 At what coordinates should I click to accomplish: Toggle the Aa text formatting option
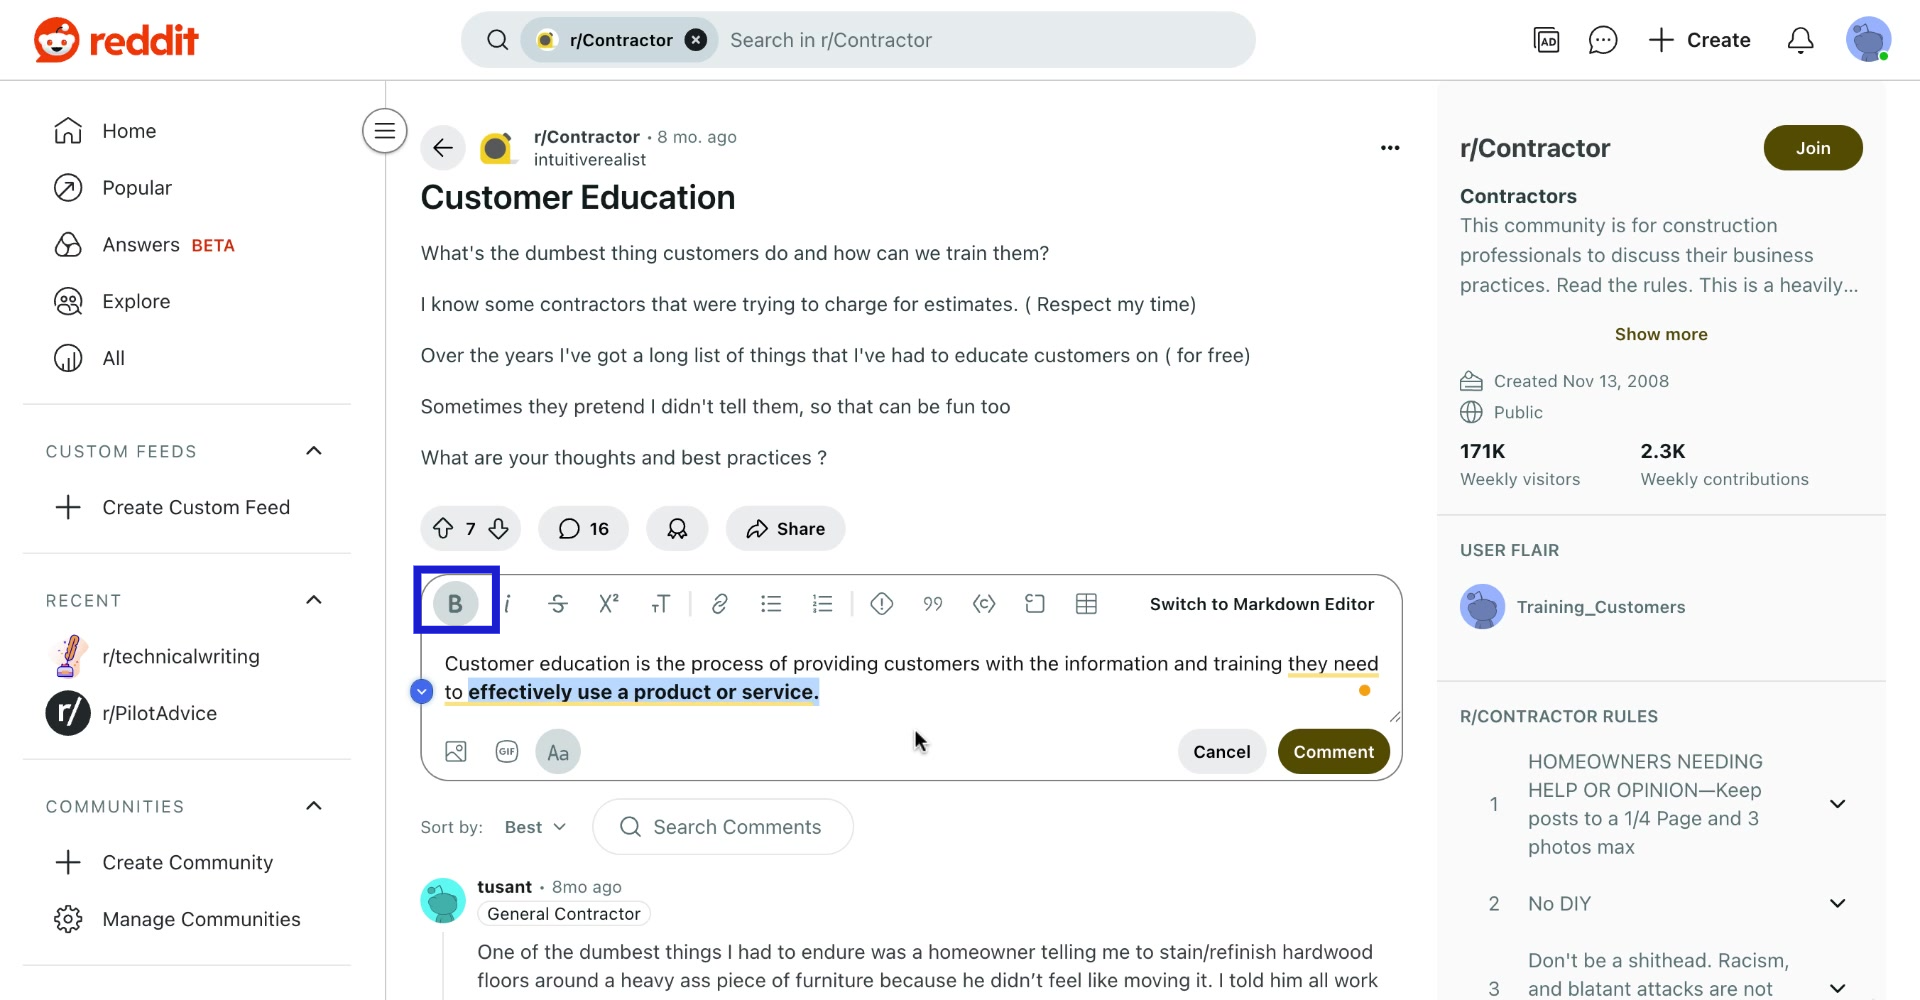557,751
